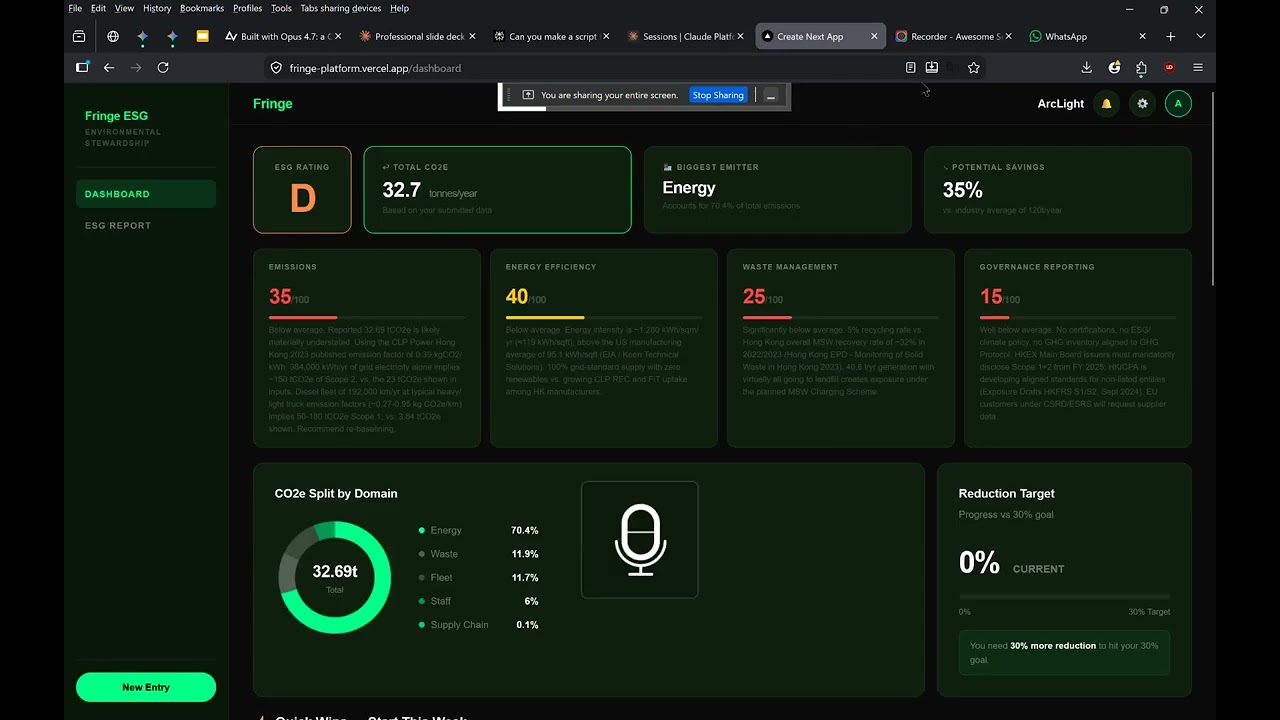This screenshot has height=720, width=1280.
Task: Click the Waste legend entry
Action: tap(479, 554)
